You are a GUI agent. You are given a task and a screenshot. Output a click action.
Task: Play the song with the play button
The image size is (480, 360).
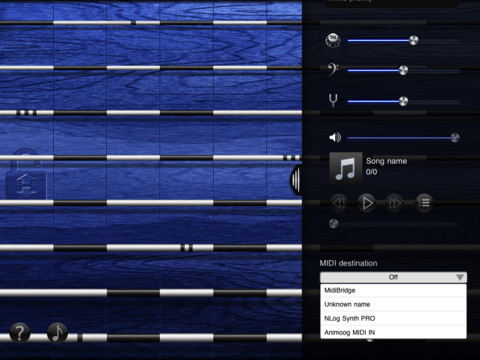[367, 203]
